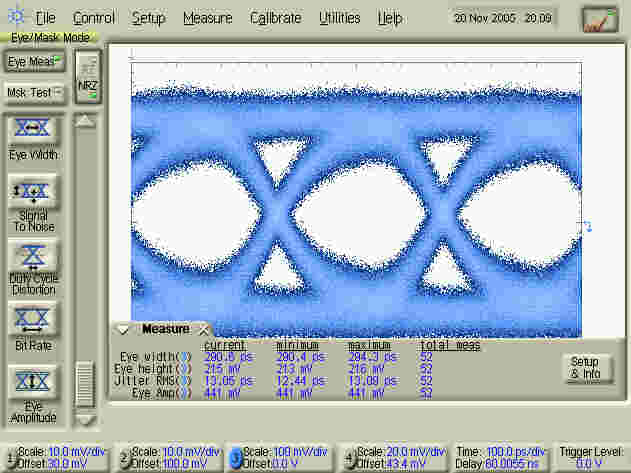
Task: Click the Agilent logo icon beside File
Action: point(17,18)
